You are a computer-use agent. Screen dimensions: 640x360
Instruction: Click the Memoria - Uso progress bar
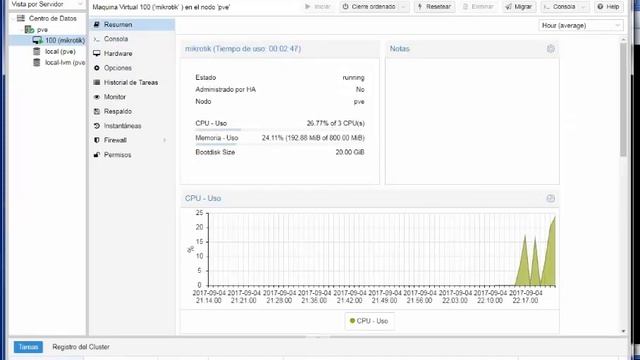pos(280,144)
